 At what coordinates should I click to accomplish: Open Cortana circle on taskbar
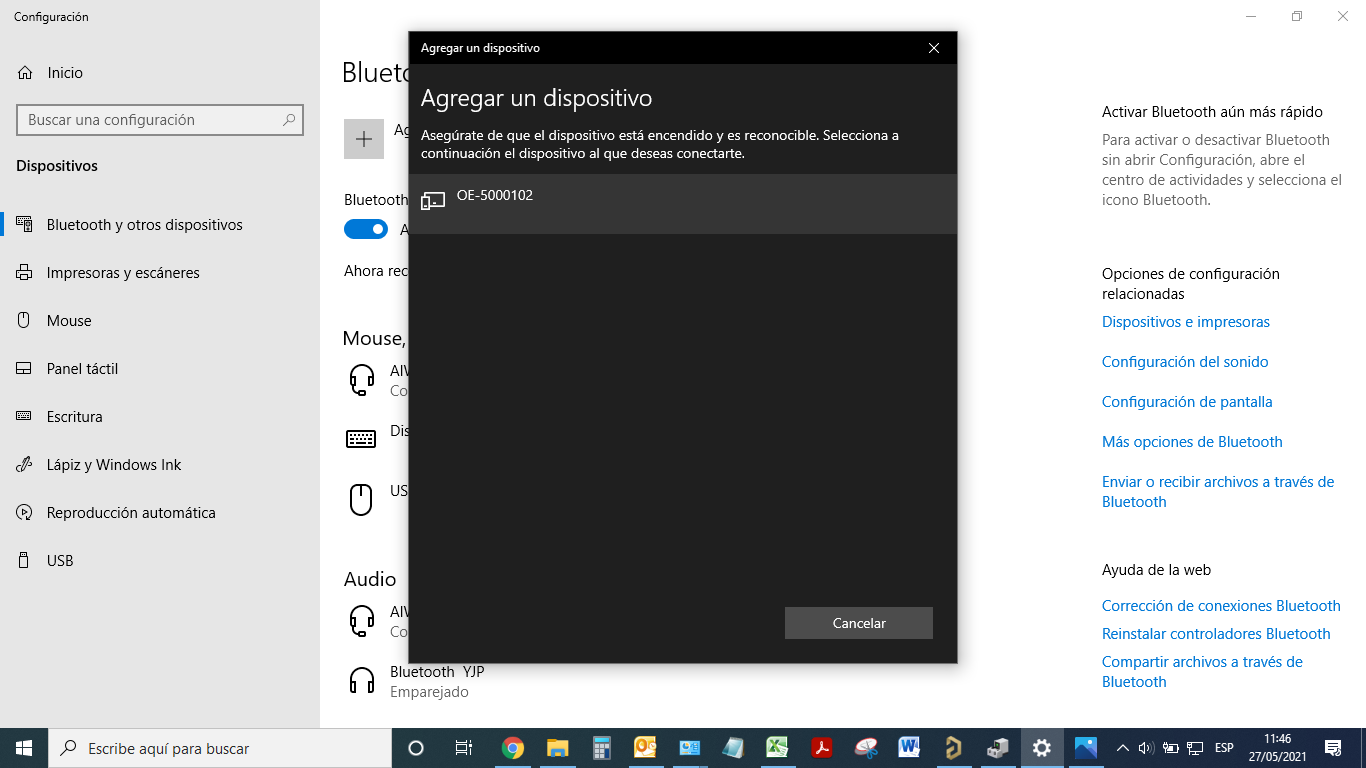coord(416,748)
